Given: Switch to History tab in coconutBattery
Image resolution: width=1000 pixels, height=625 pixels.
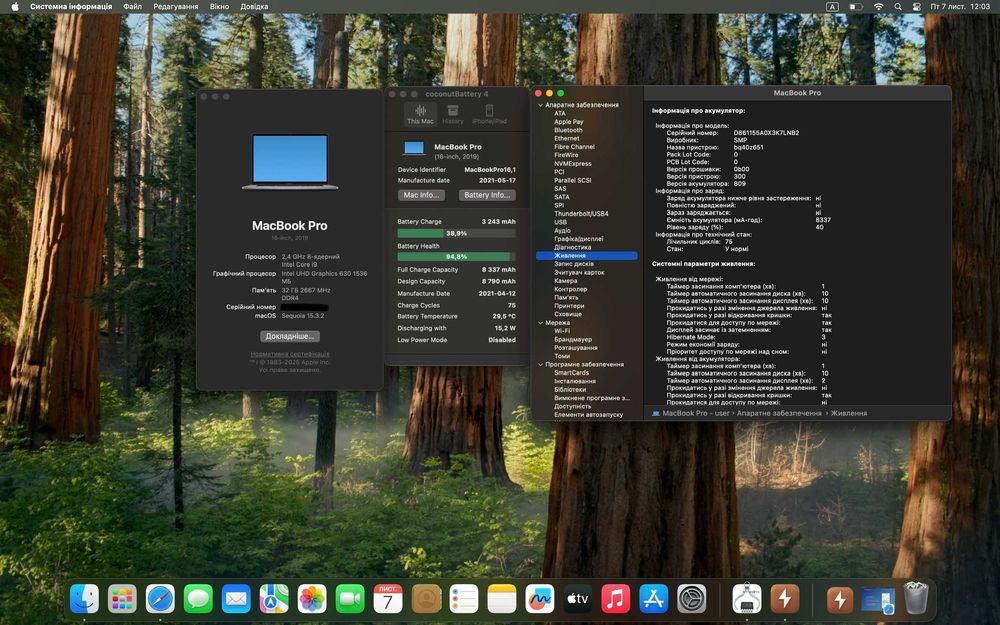Looking at the screenshot, I should [453, 115].
